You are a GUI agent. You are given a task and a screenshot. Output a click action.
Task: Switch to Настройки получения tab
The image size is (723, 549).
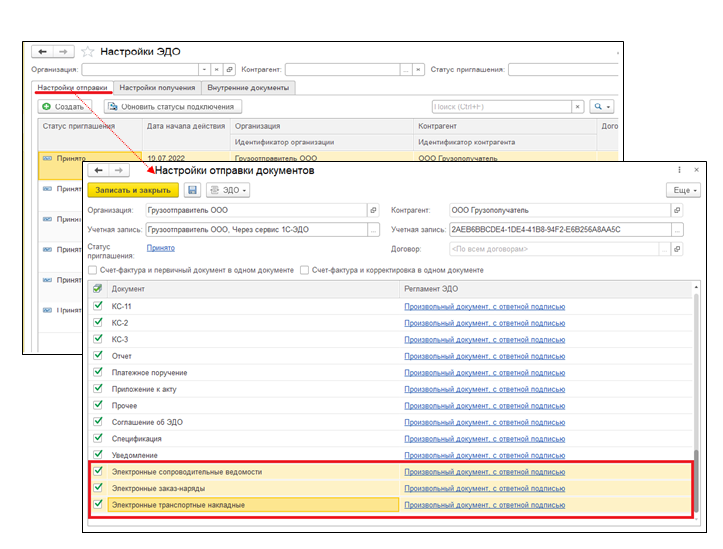[157, 87]
